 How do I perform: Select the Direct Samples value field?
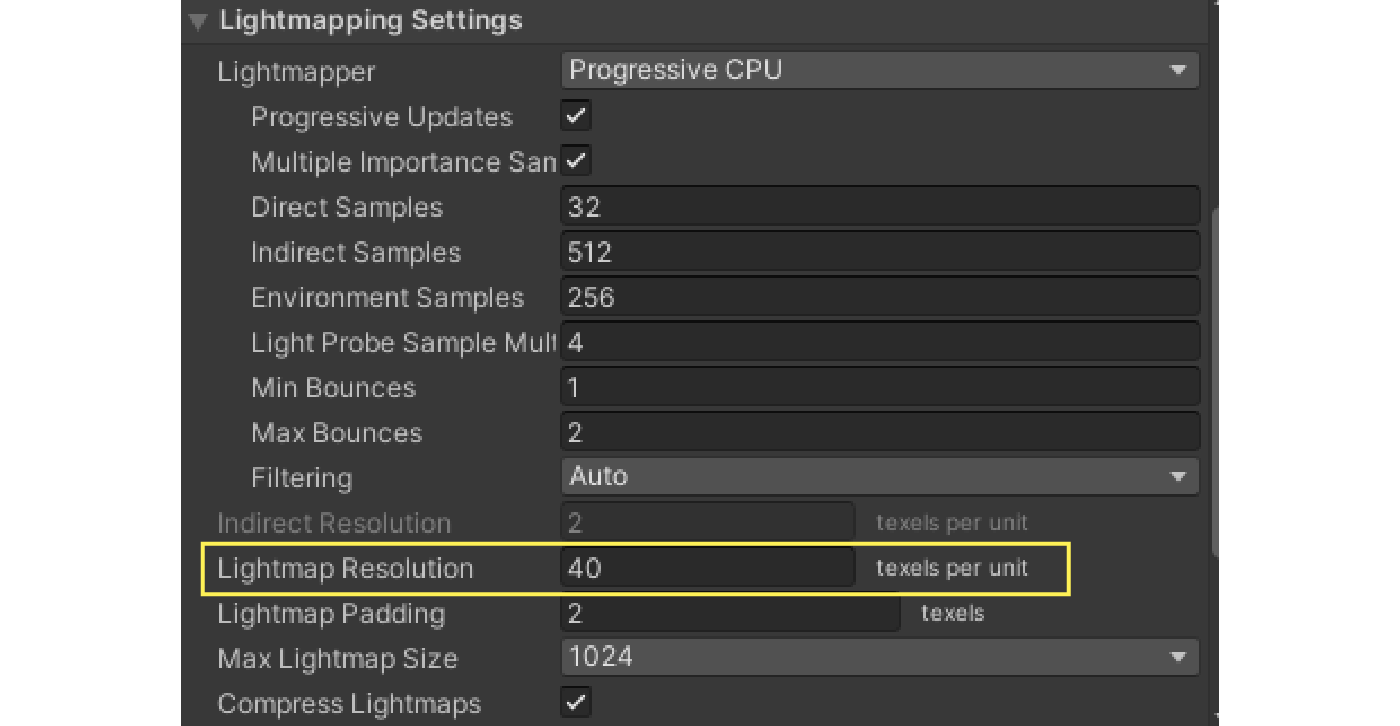(x=880, y=206)
